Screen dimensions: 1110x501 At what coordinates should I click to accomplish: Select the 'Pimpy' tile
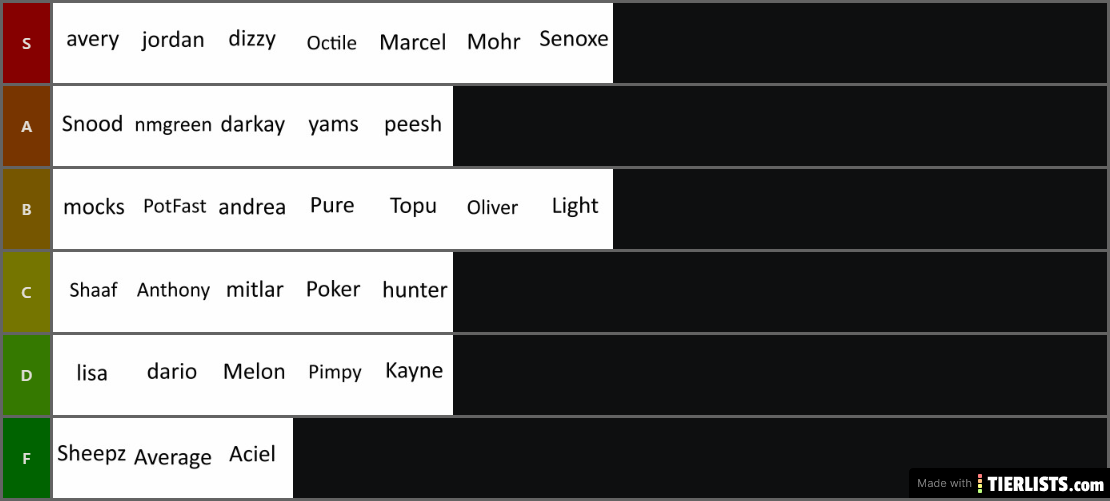click(x=333, y=375)
